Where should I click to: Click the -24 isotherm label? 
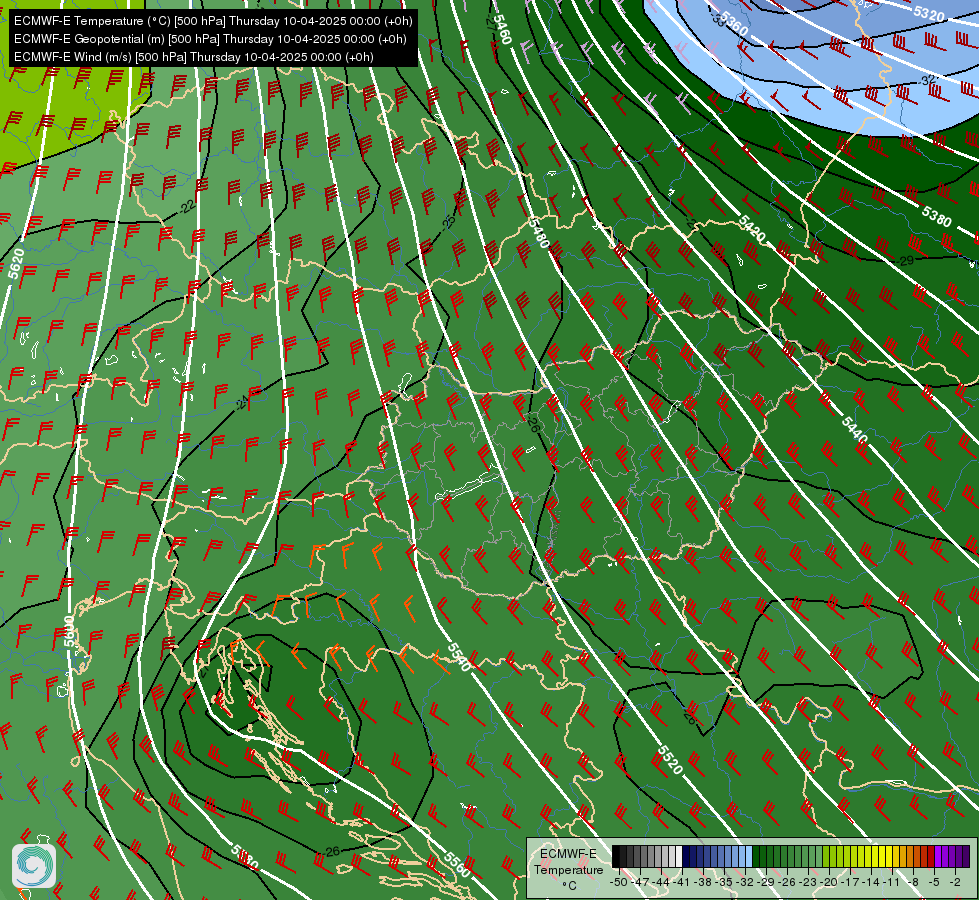pyautogui.click(x=242, y=403)
